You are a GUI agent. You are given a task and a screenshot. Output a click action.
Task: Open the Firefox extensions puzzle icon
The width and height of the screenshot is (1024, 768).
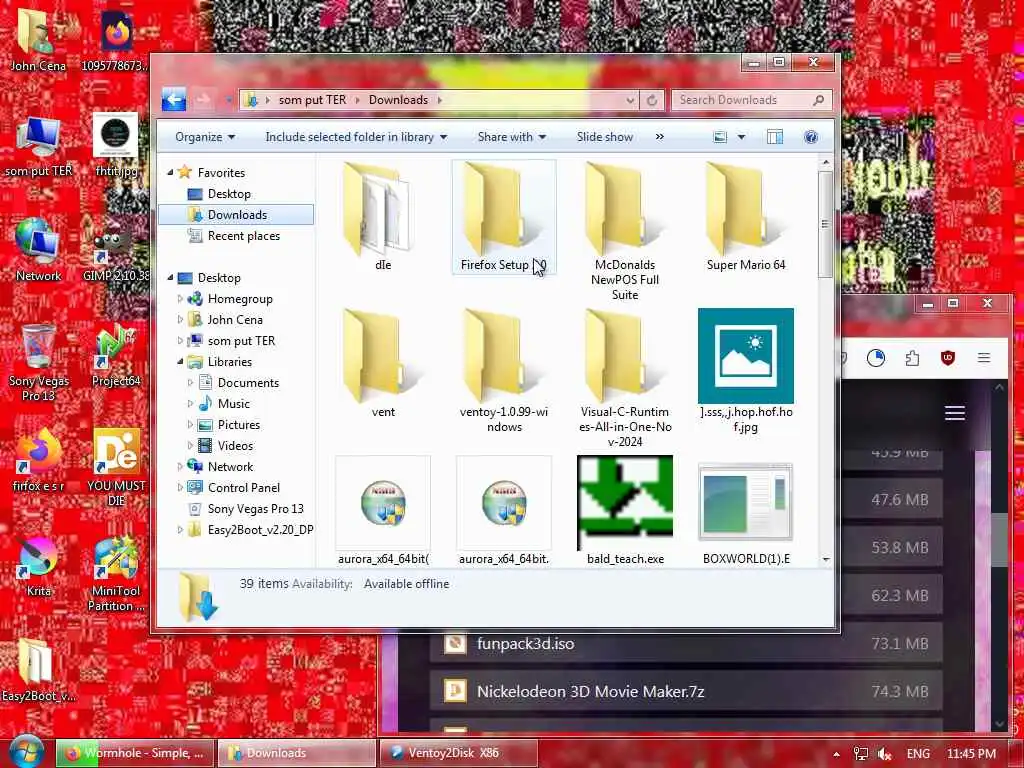(912, 358)
